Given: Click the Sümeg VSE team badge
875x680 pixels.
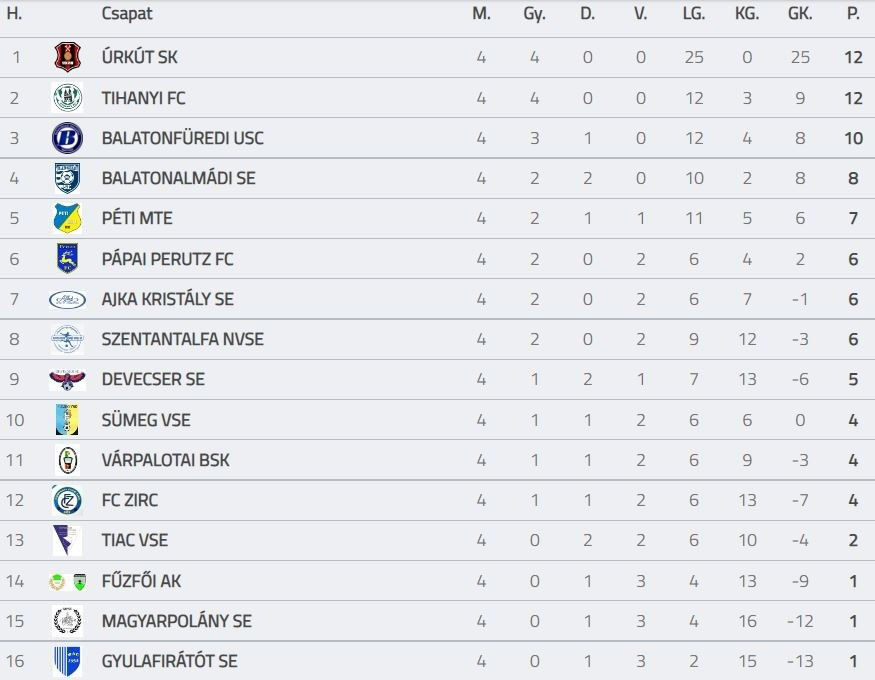Looking at the screenshot, I should pyautogui.click(x=67, y=420).
